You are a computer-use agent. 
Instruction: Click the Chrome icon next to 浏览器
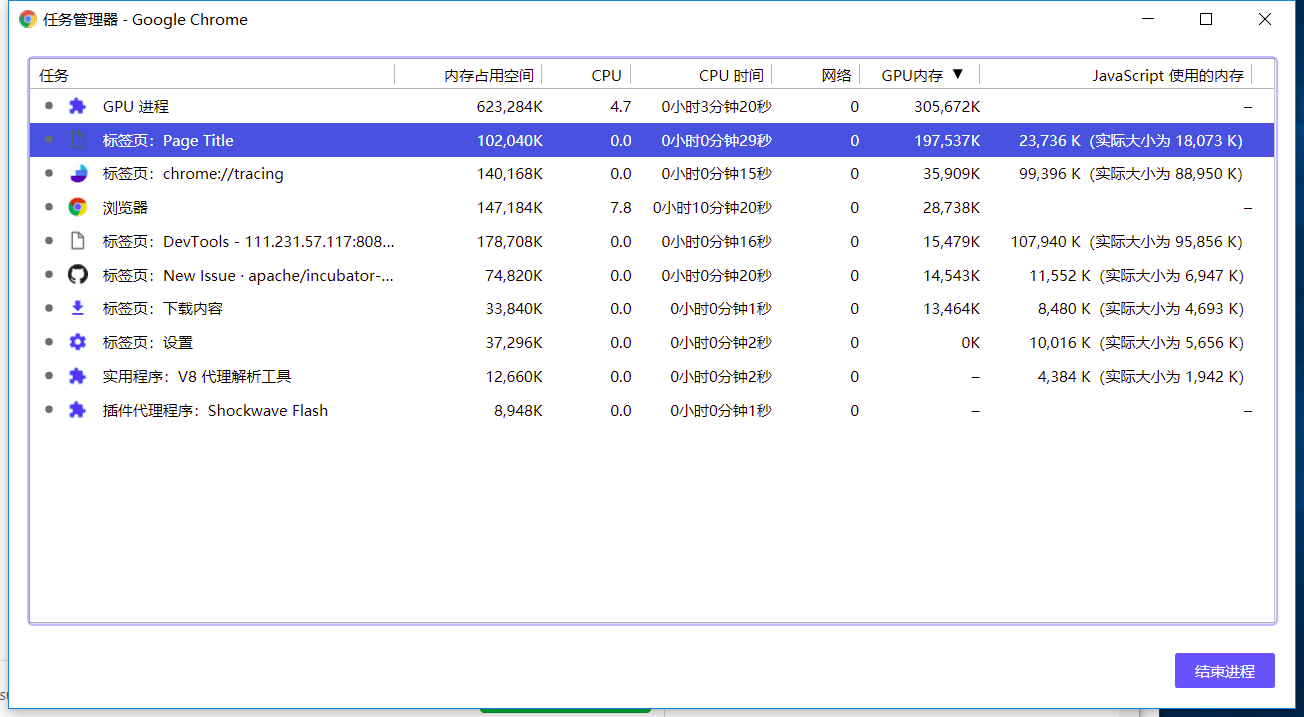[78, 207]
